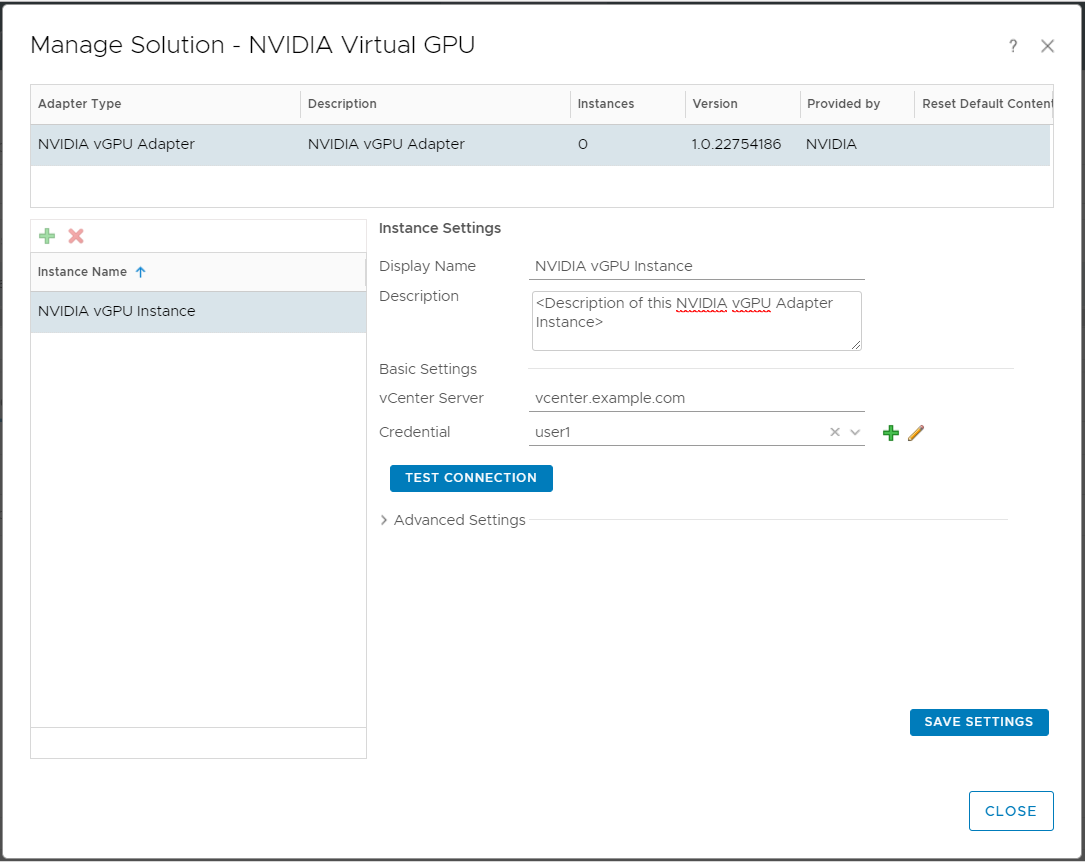This screenshot has width=1085, height=862.
Task: Click the pencil edit credential icon
Action: [916, 433]
